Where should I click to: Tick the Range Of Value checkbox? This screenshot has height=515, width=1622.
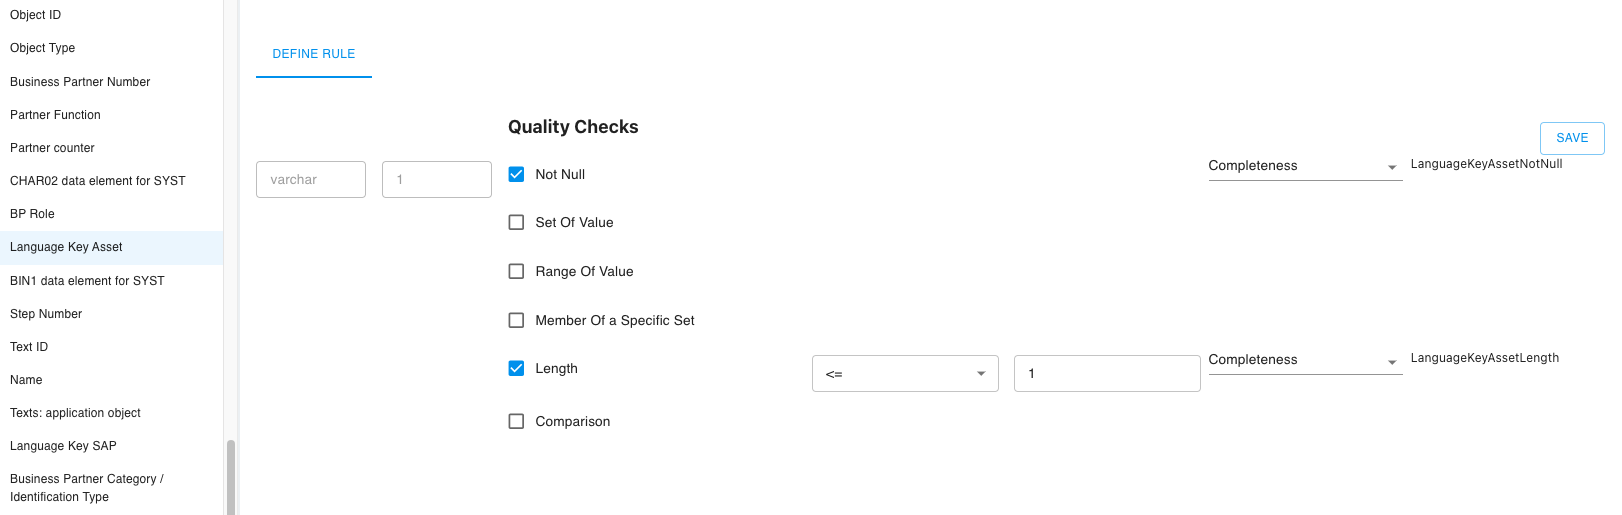pyautogui.click(x=516, y=271)
